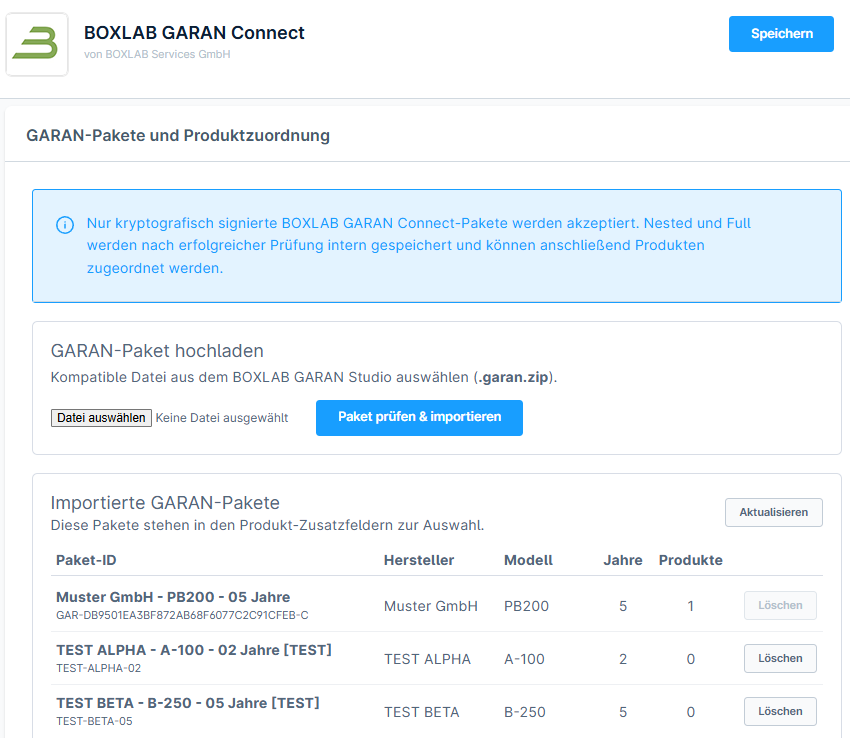Click the info icon in blue notice
Image resolution: width=852 pixels, height=738 pixels.
pyautogui.click(x=65, y=224)
